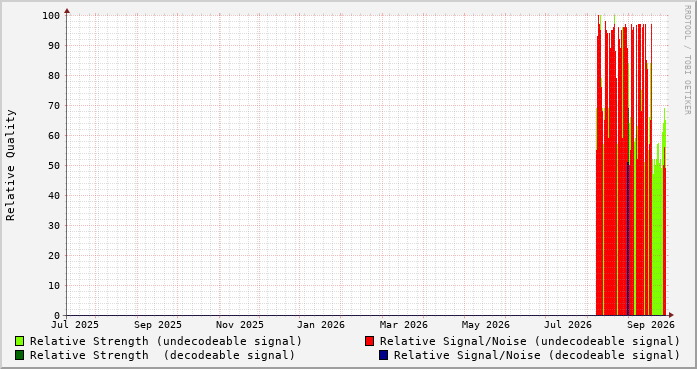Click the Relative Signal/Noise (undecodeable signal) label
The width and height of the screenshot is (697, 369).
click(x=530, y=341)
